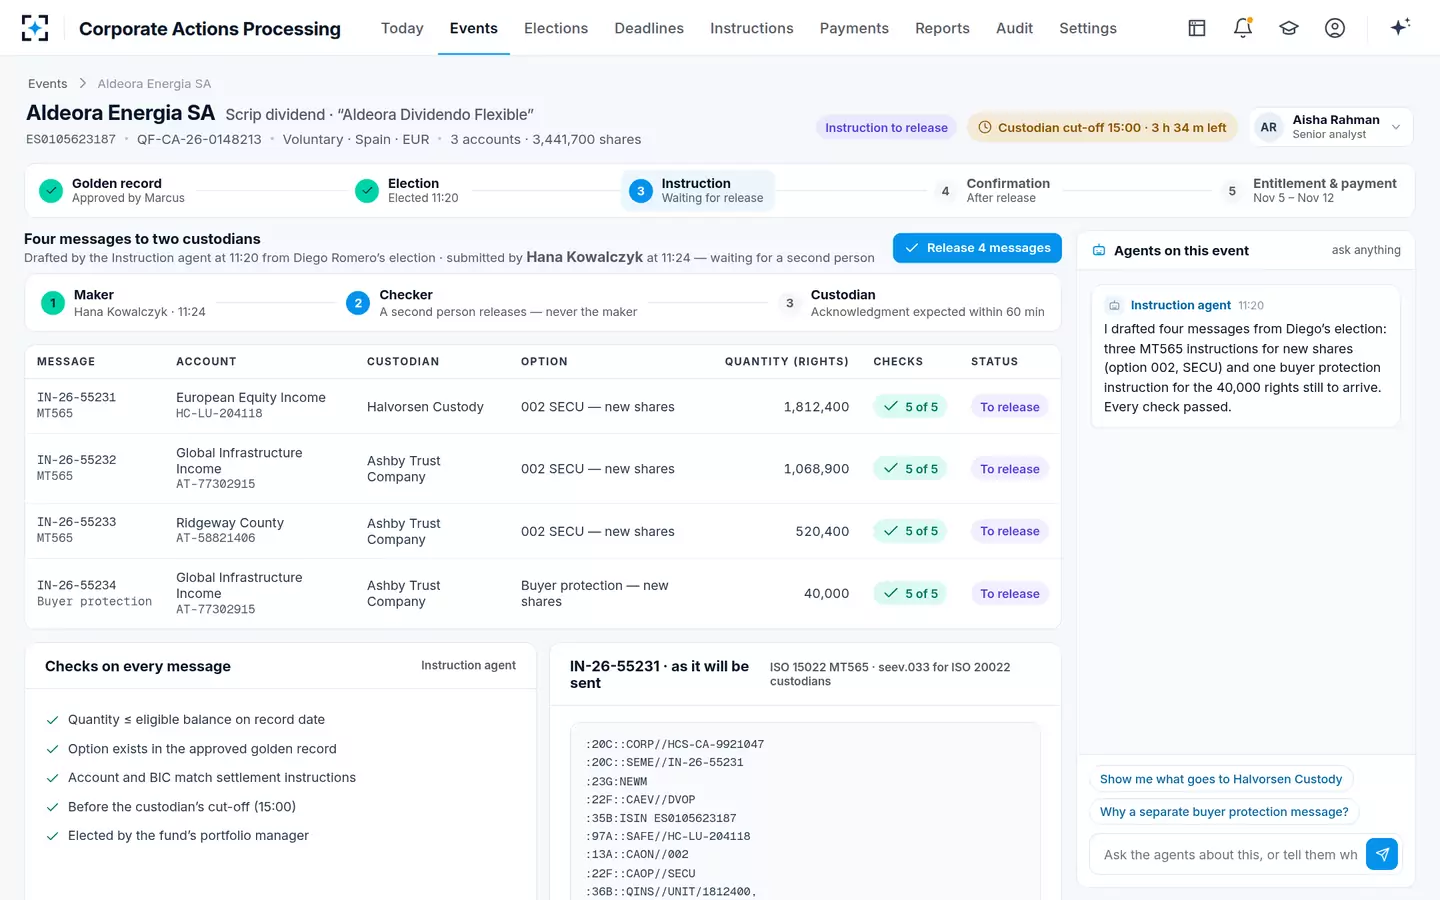Click the Golden record green check icon
The height and width of the screenshot is (900, 1440).
click(51, 190)
